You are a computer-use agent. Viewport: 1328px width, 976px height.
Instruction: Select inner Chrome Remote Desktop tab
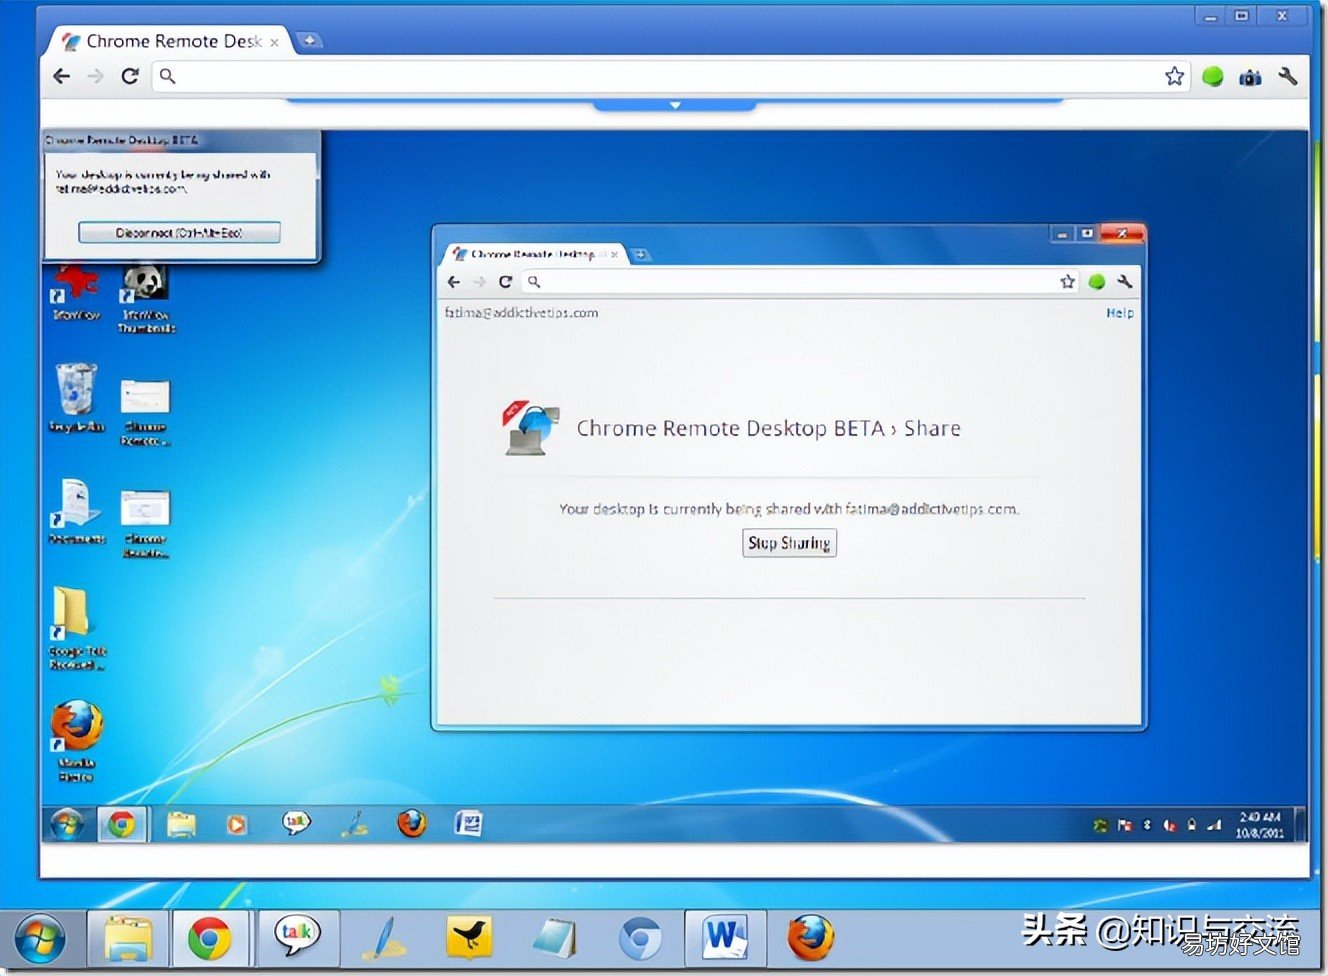pos(533,254)
